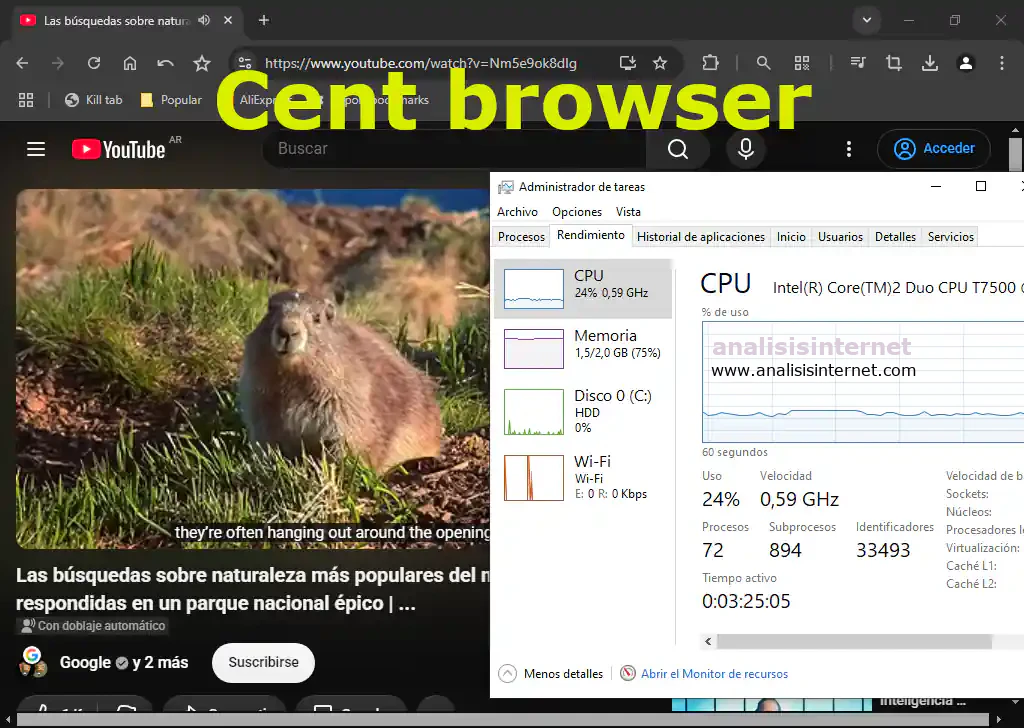Viewport: 1024px width, 728px height.
Task: Select the Disco 0 (C:) item
Action: (x=583, y=411)
